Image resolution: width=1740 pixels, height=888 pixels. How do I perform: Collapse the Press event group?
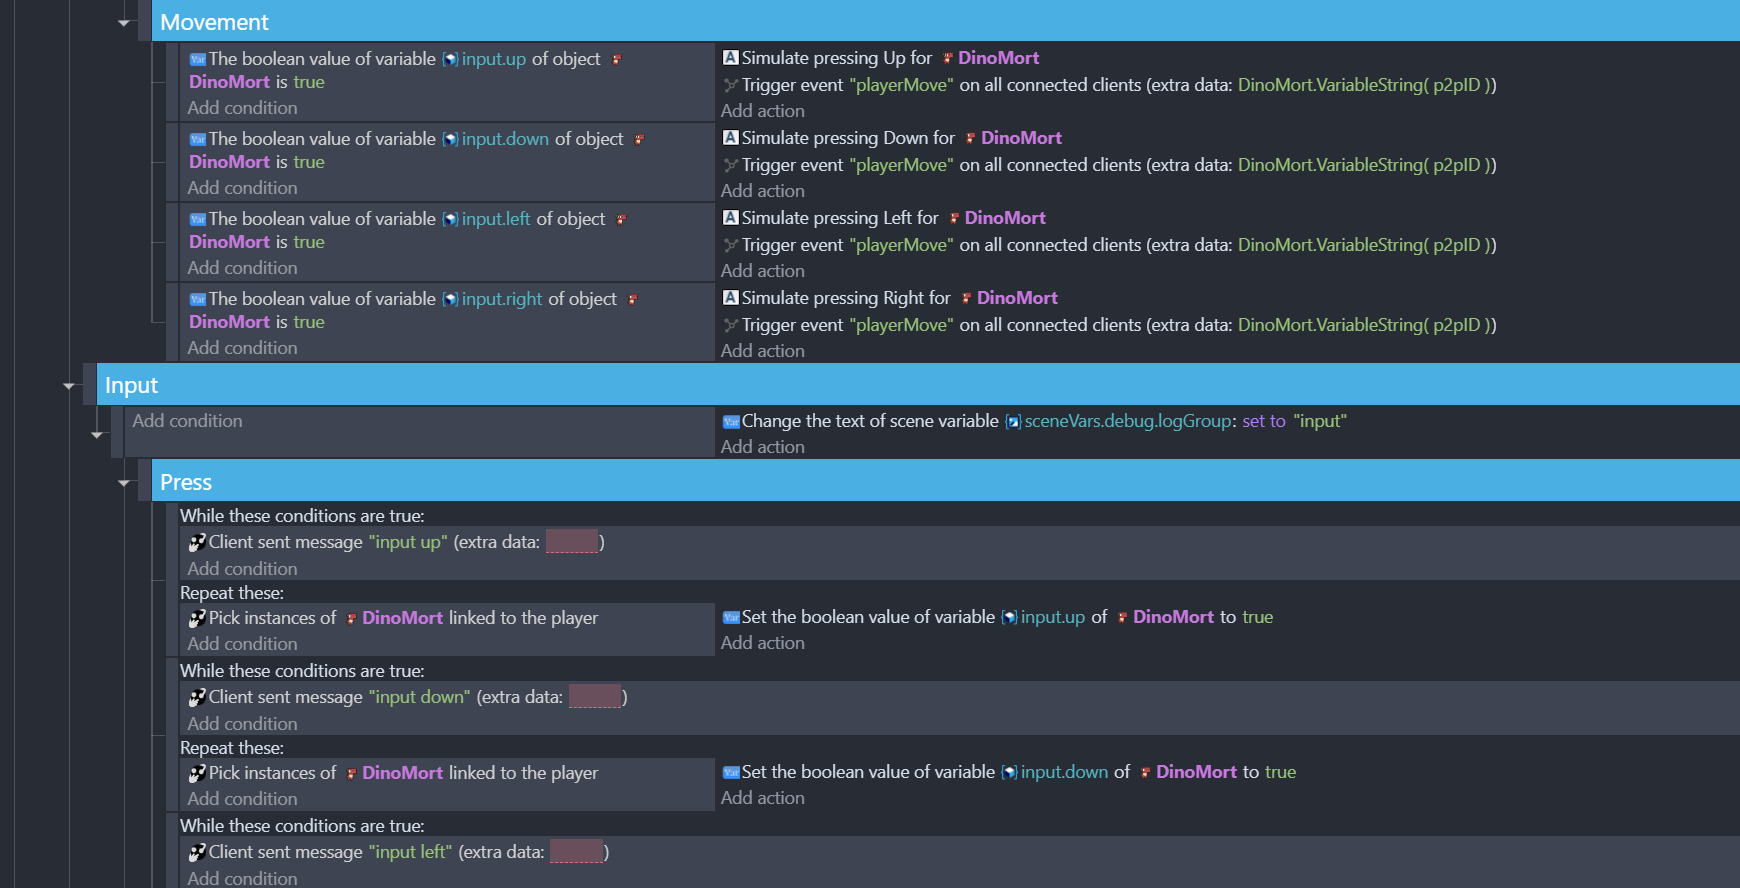point(124,482)
